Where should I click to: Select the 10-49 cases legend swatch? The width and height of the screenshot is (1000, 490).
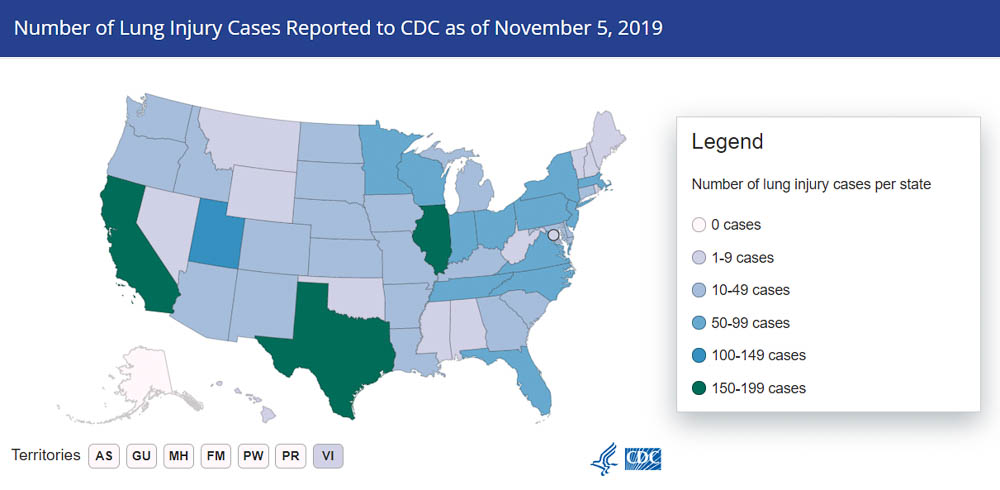(x=701, y=290)
